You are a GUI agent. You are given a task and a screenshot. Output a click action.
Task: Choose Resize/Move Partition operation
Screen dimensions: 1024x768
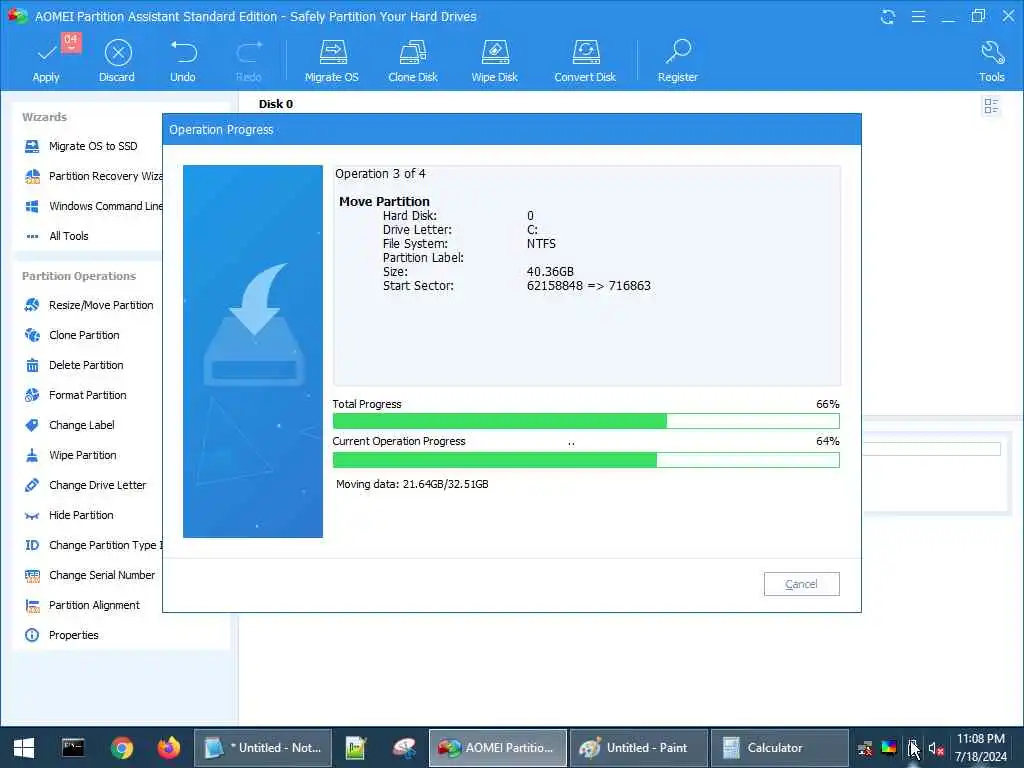[89, 305]
